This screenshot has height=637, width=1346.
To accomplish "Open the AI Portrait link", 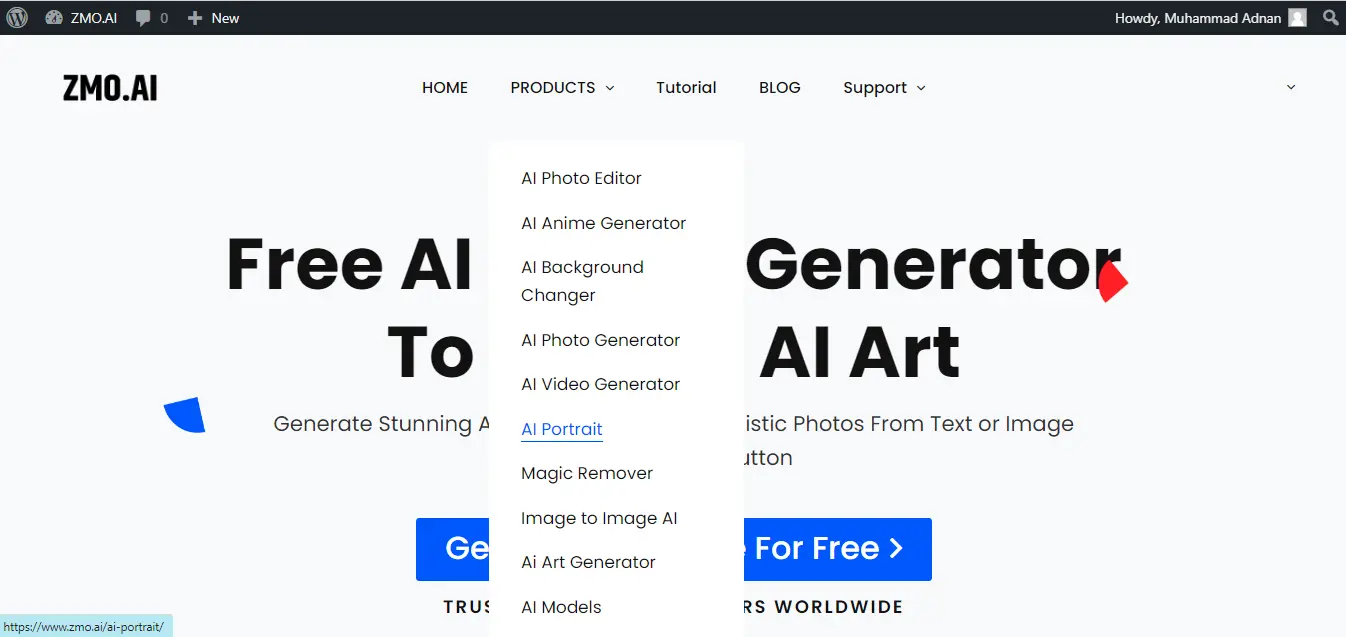I will pos(562,429).
